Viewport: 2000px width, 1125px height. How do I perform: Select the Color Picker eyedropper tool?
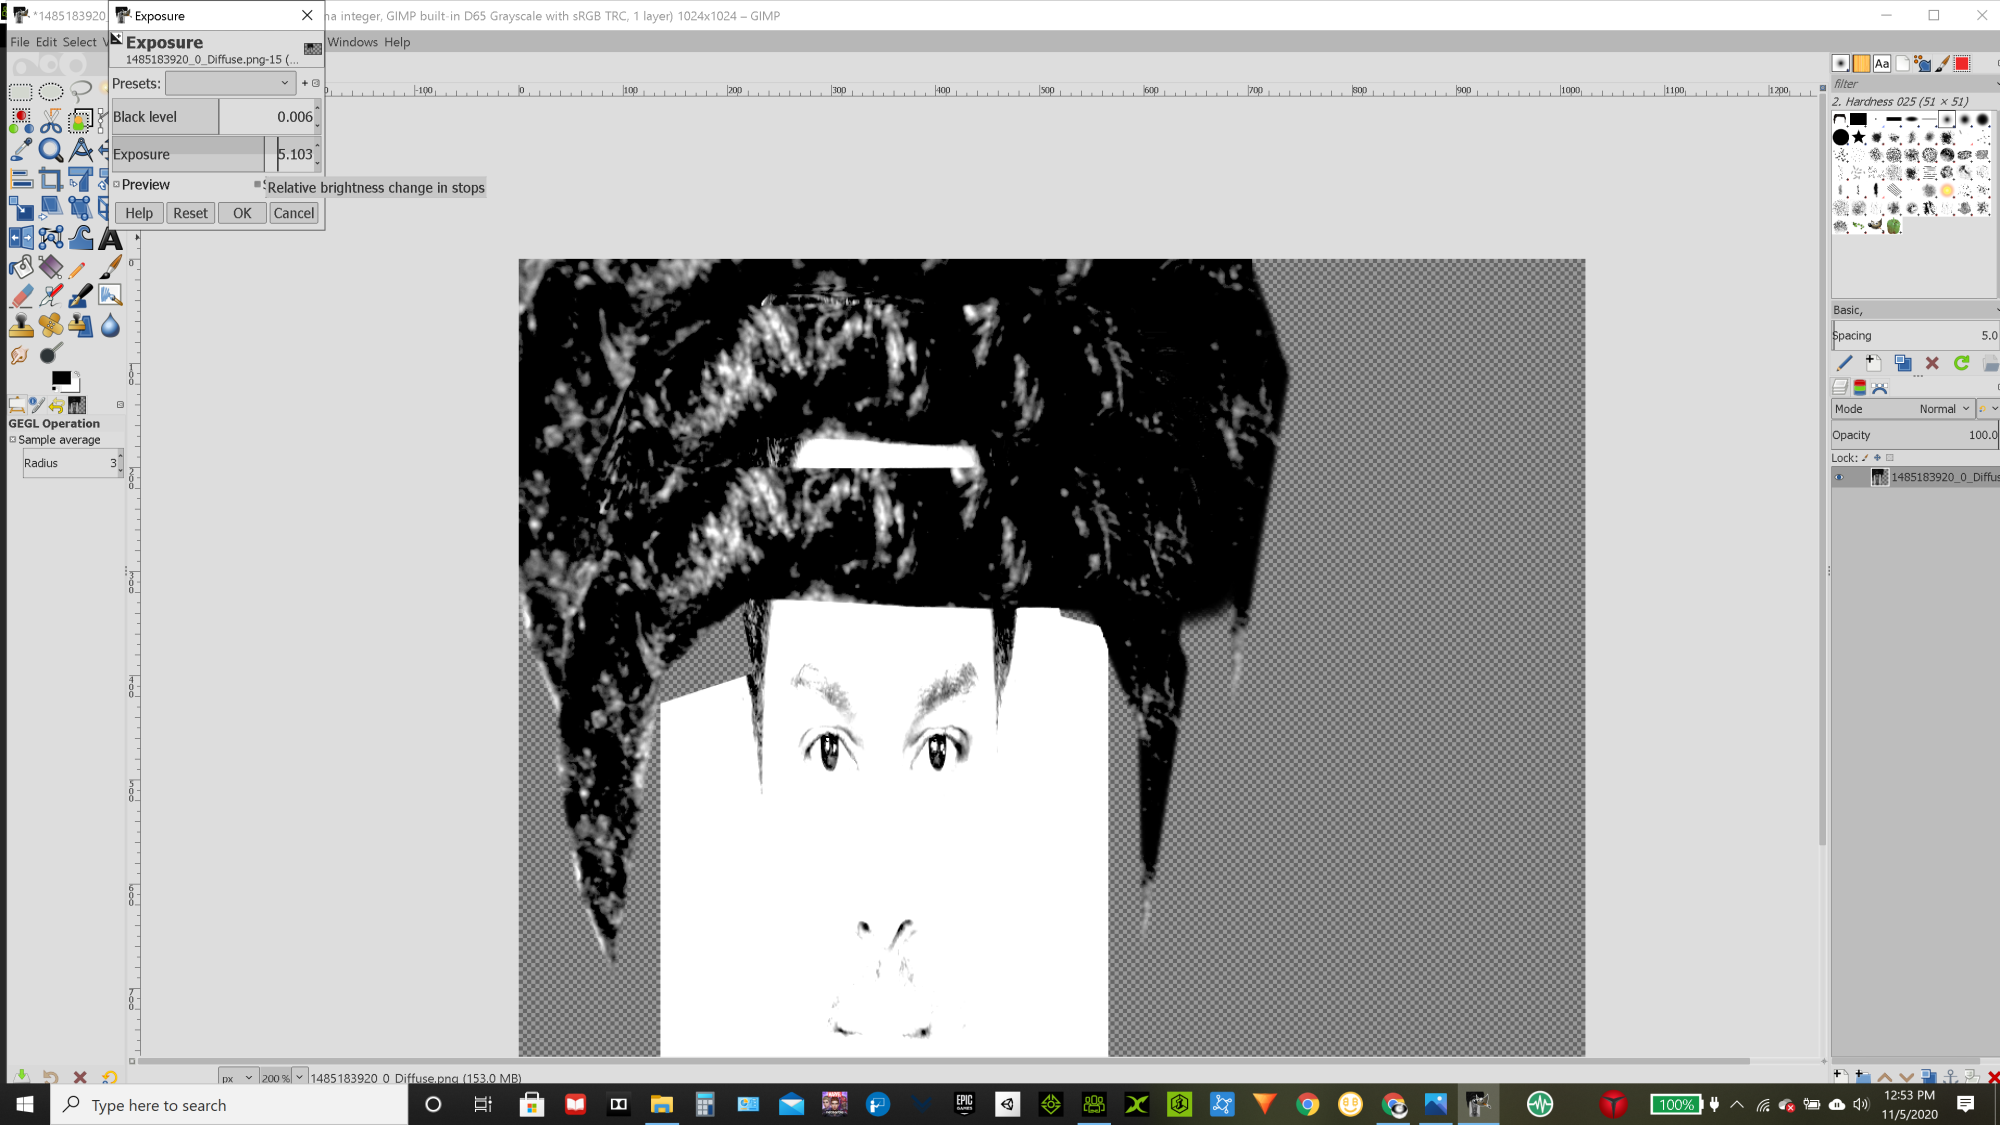click(20, 151)
